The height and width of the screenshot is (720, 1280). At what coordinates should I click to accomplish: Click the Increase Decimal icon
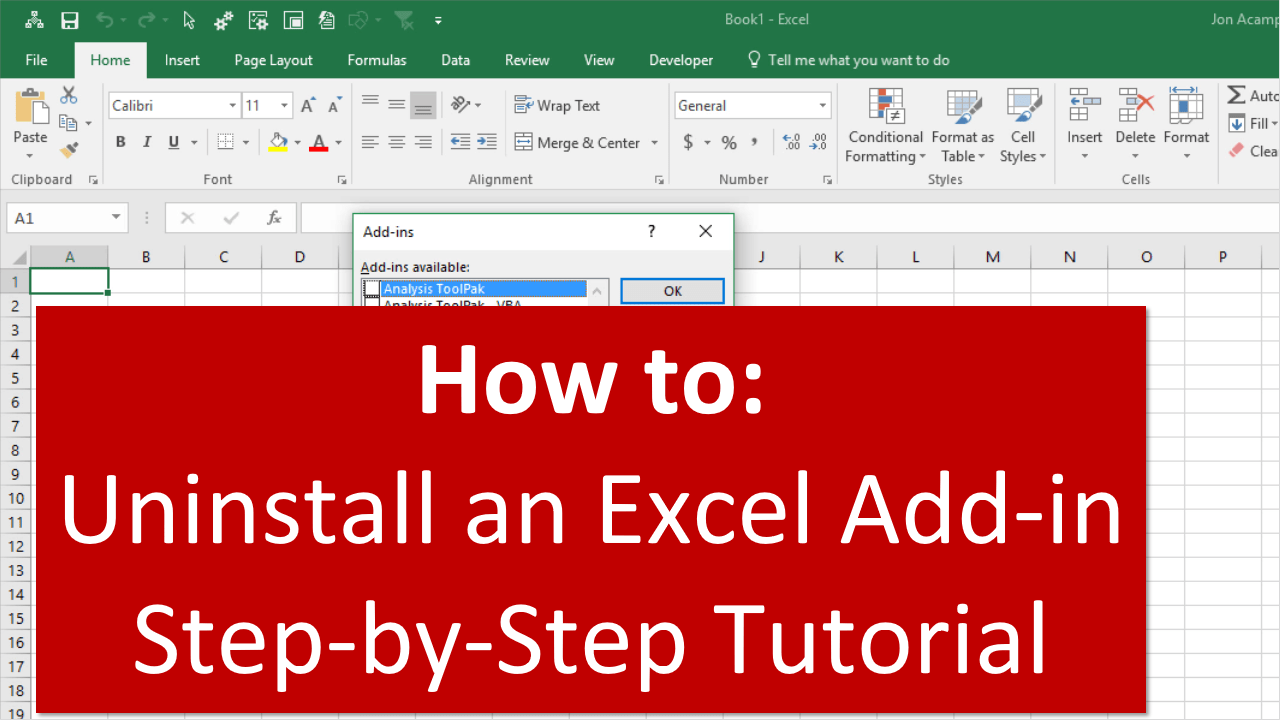click(x=789, y=142)
